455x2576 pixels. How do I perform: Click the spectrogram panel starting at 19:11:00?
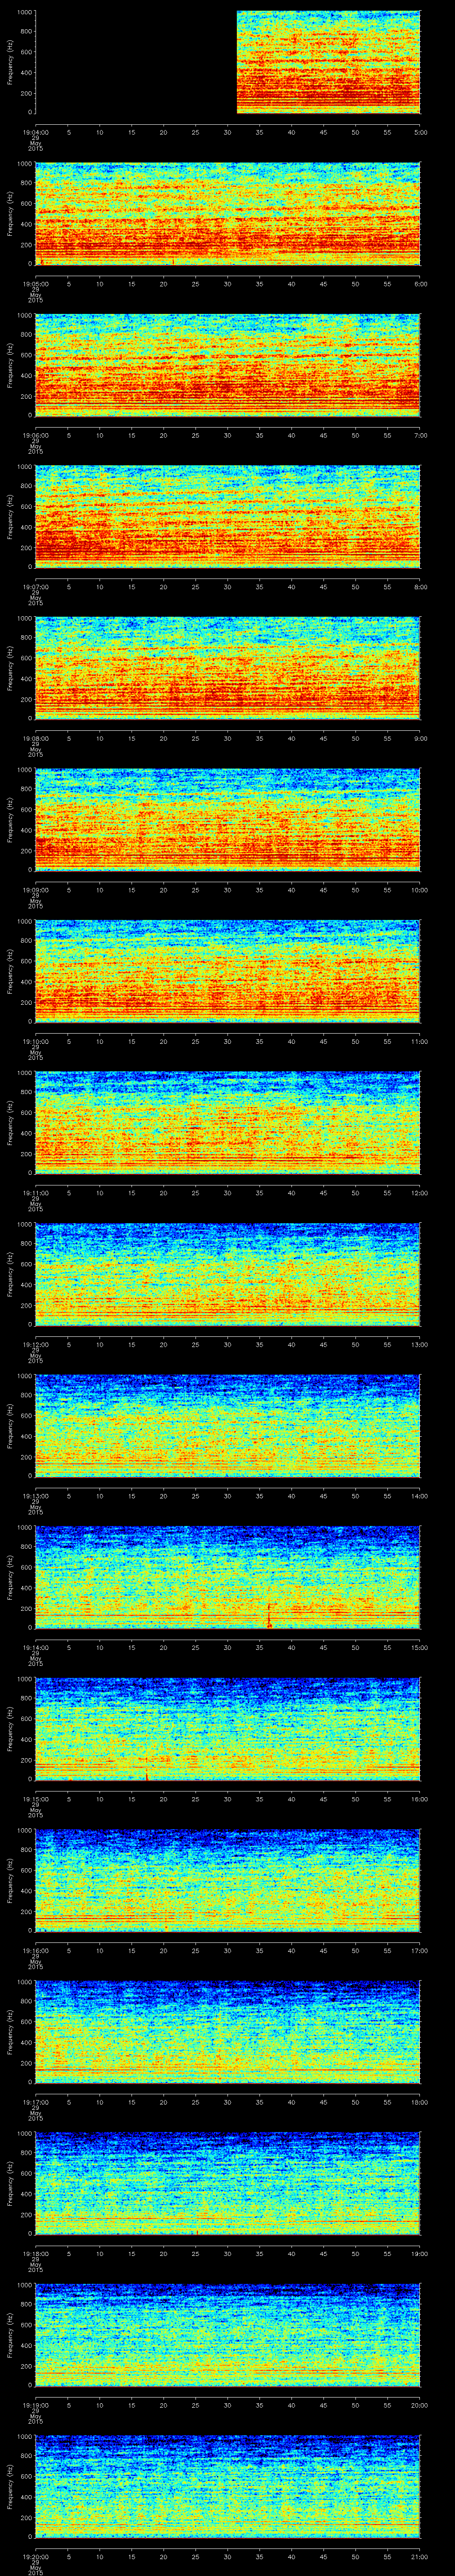point(228,1122)
